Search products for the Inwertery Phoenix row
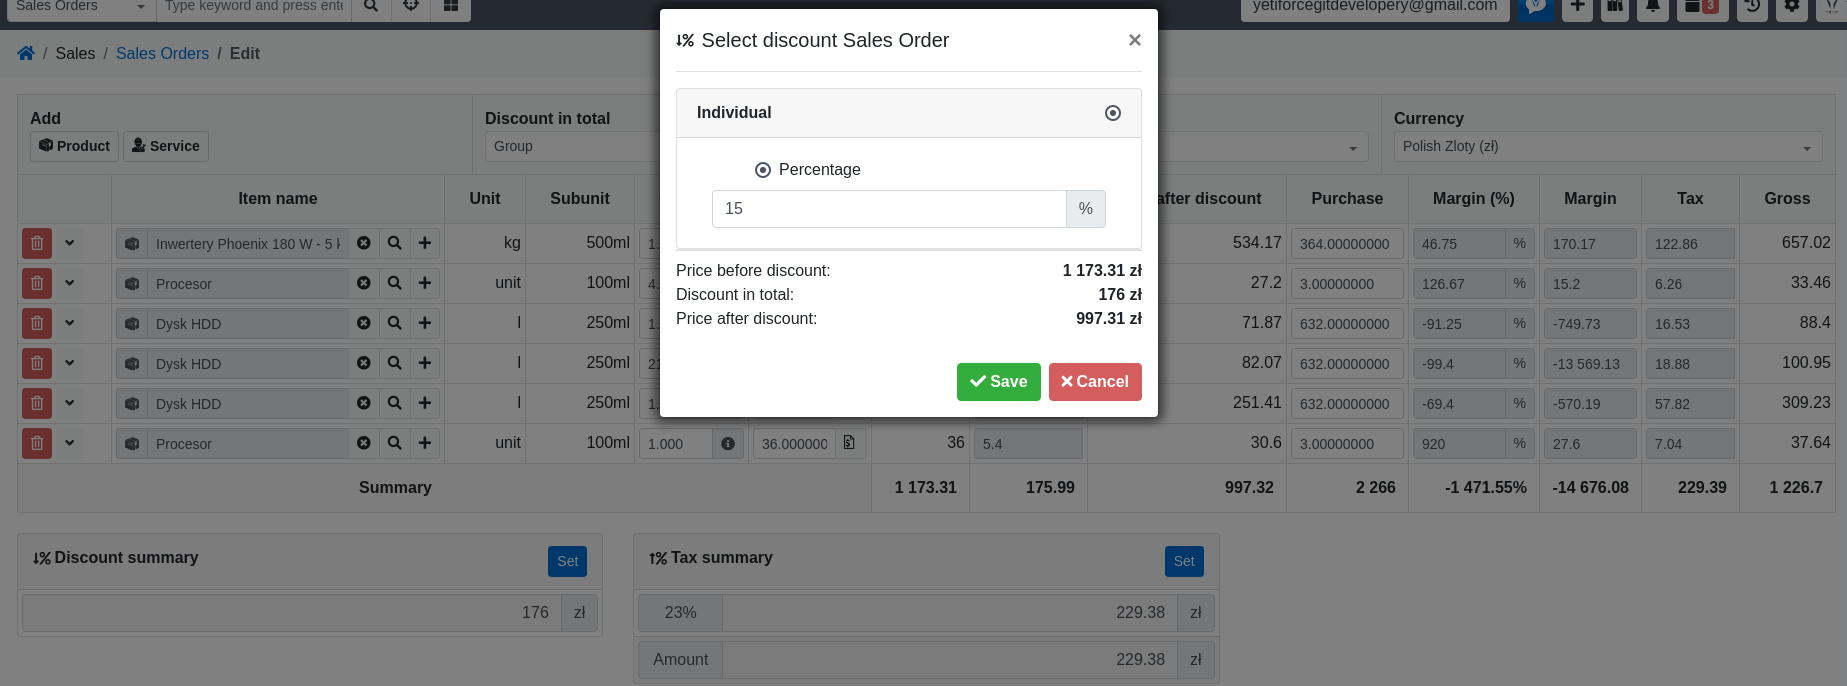This screenshot has height=686, width=1847. pyautogui.click(x=395, y=243)
